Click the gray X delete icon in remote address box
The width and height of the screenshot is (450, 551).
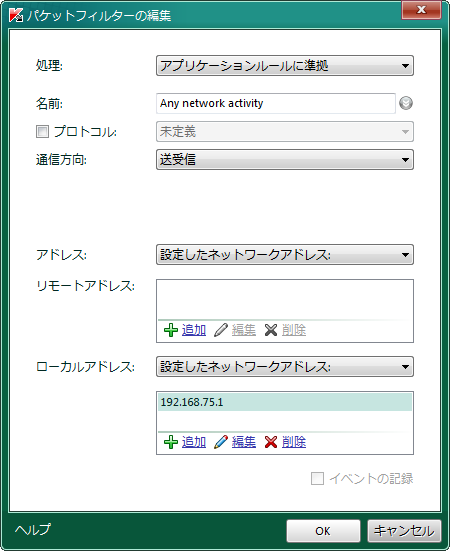[271, 330]
